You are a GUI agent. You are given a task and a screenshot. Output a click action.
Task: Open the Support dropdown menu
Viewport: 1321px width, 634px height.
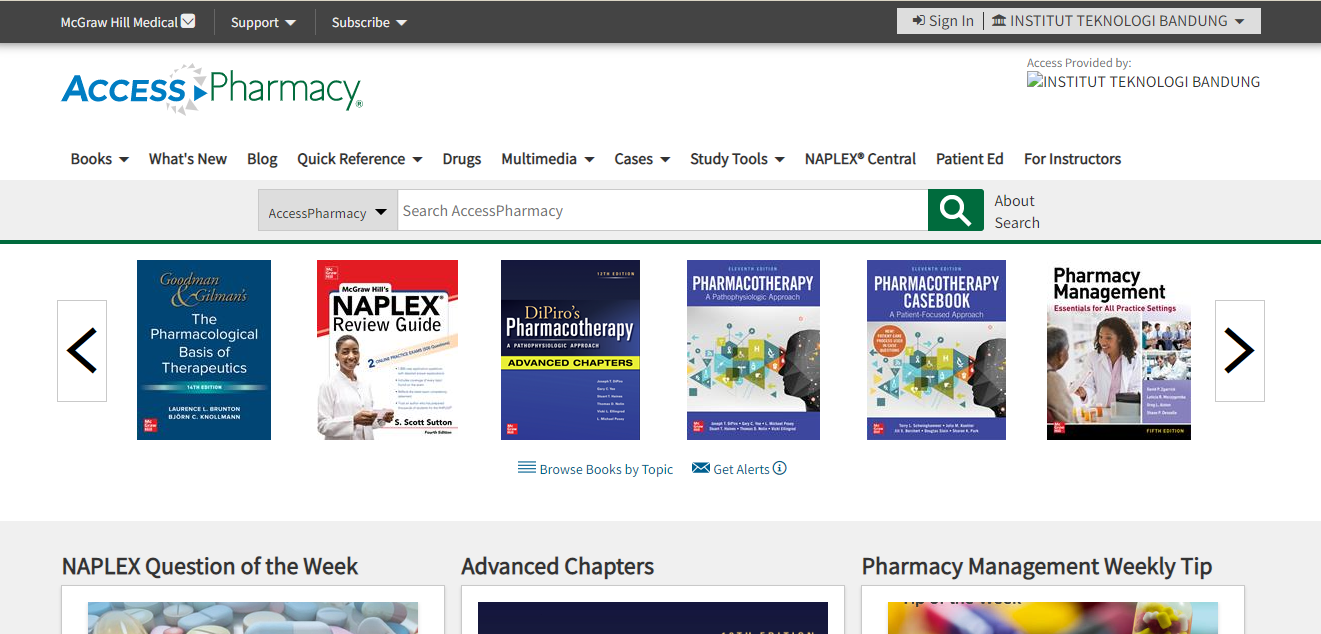pos(263,22)
